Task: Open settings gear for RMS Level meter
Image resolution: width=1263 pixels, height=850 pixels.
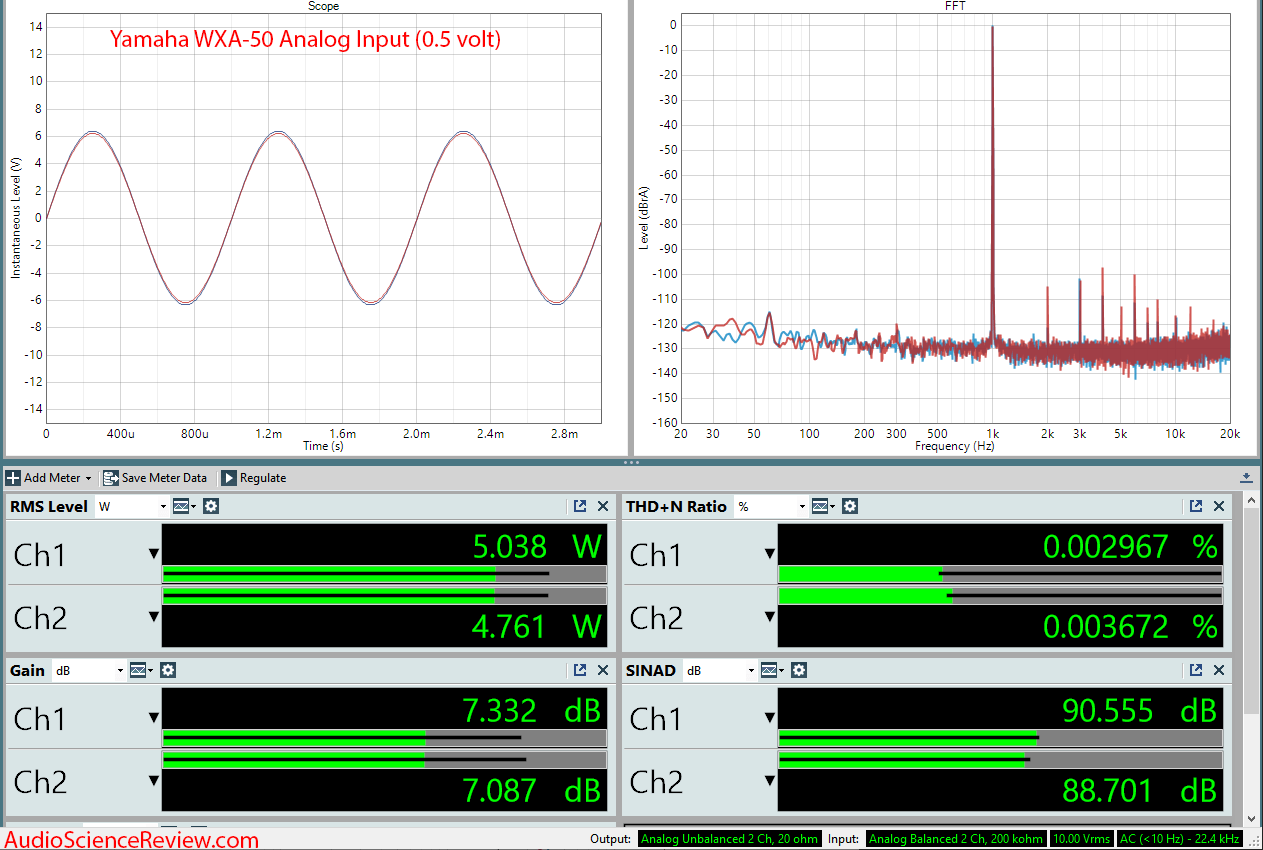Action: click(x=211, y=506)
